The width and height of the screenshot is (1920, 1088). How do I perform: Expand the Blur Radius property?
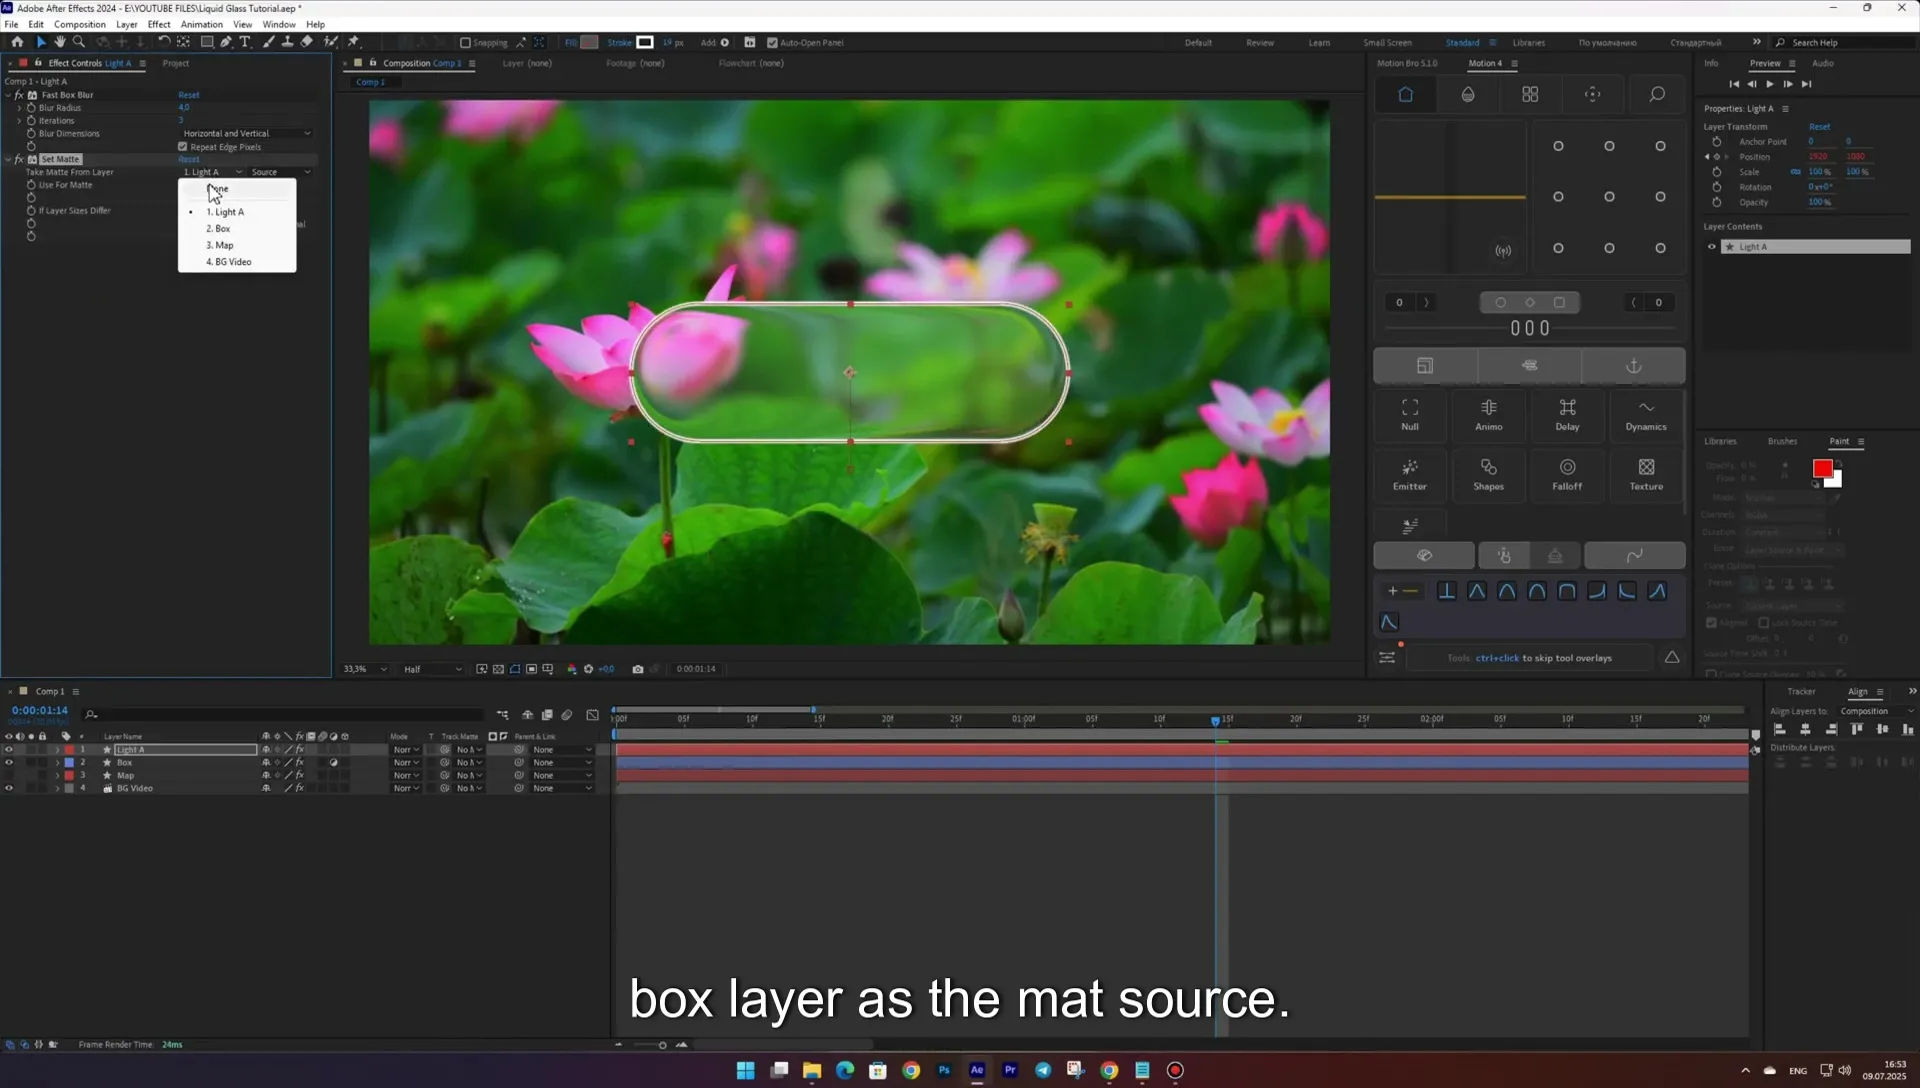pos(19,108)
